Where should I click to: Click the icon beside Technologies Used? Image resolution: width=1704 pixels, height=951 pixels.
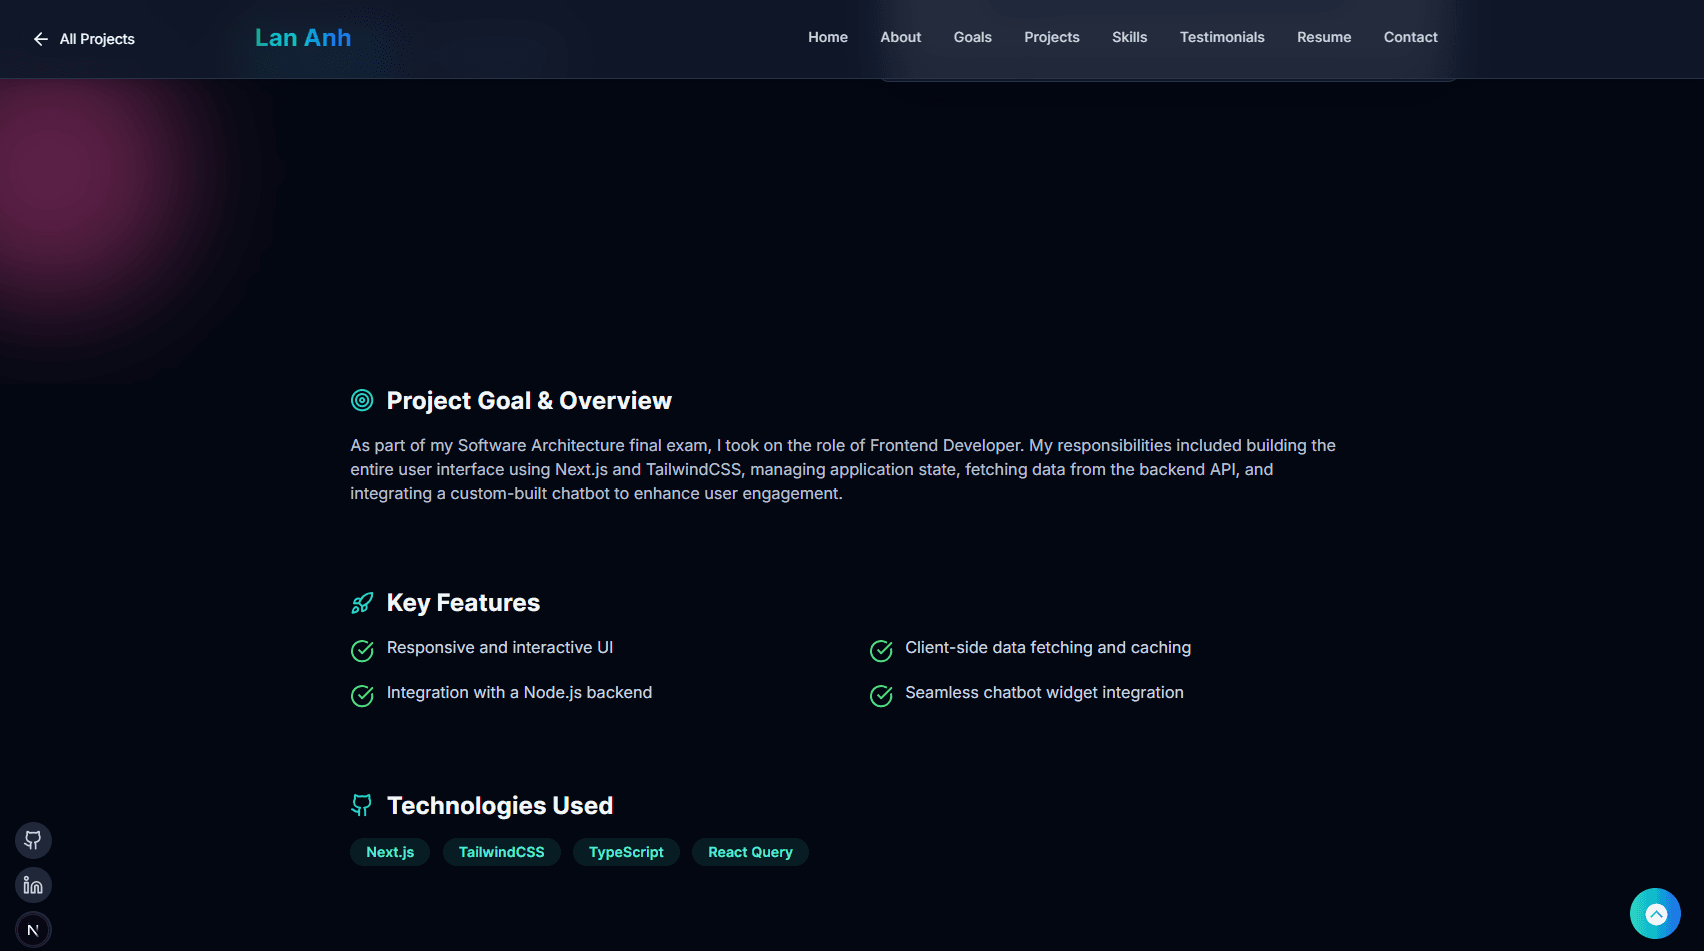[x=362, y=805]
